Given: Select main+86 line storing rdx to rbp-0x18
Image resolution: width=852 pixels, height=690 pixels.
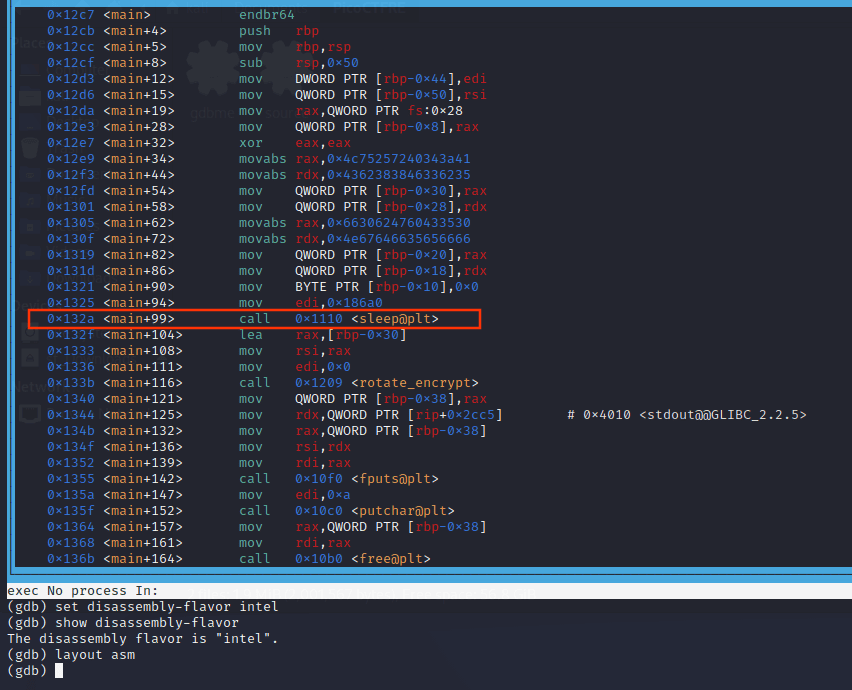Looking at the screenshot, I should tap(267, 271).
